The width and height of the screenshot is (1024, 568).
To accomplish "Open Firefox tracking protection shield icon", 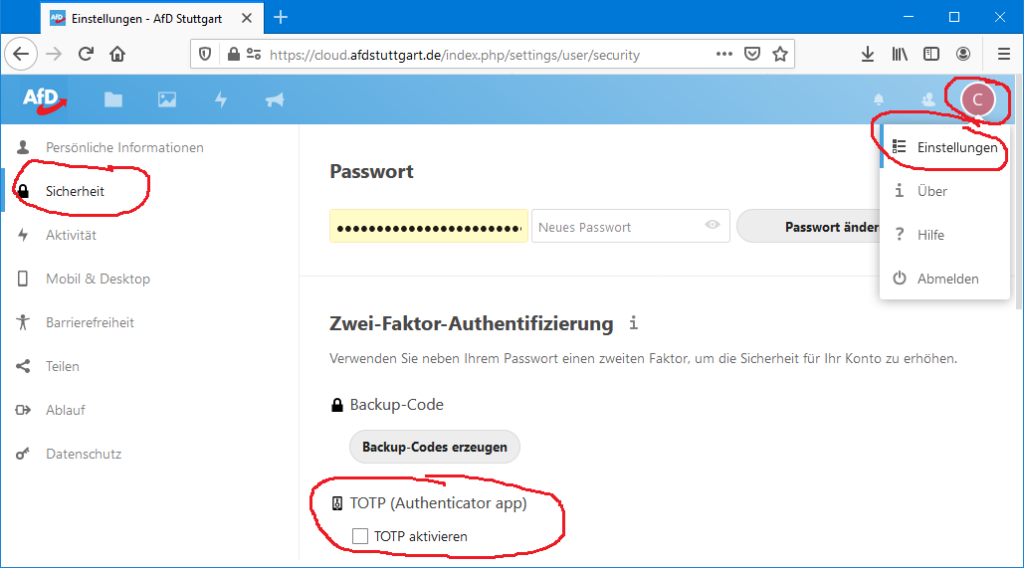I will coord(205,54).
